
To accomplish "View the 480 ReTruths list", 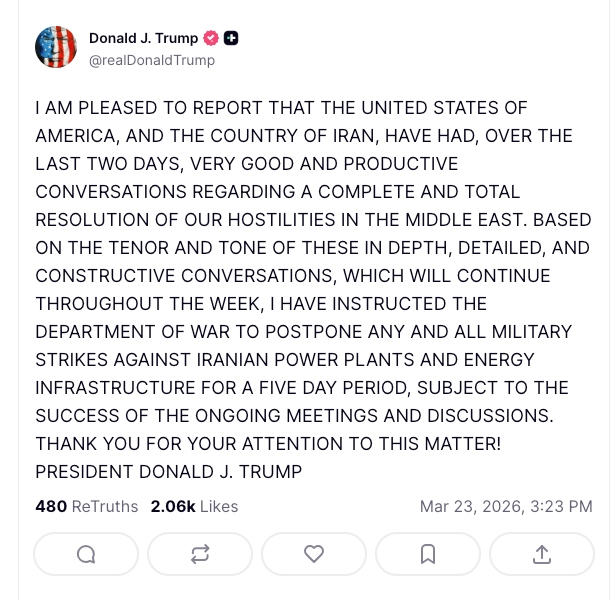I will click(x=87, y=507).
